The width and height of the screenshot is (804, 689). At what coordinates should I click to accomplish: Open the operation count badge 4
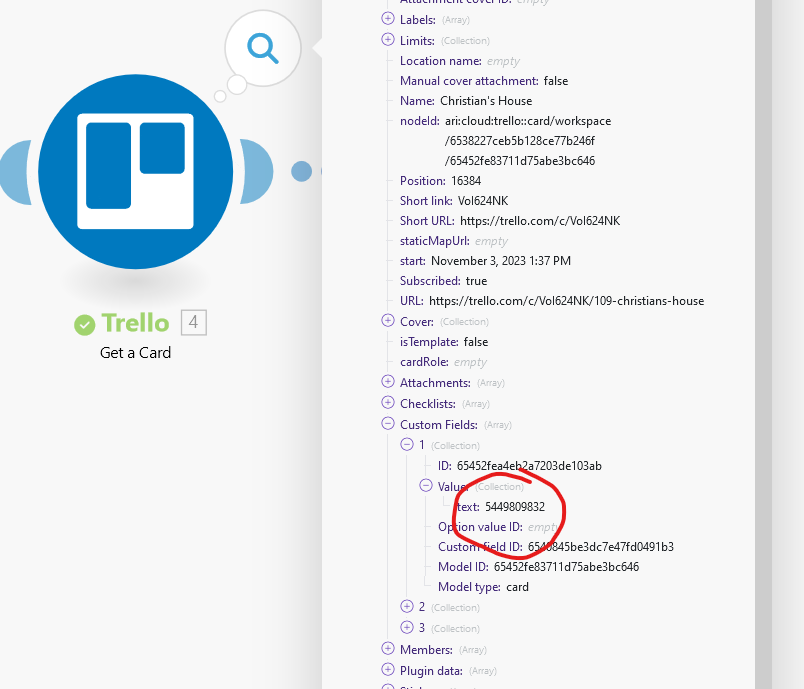194,322
